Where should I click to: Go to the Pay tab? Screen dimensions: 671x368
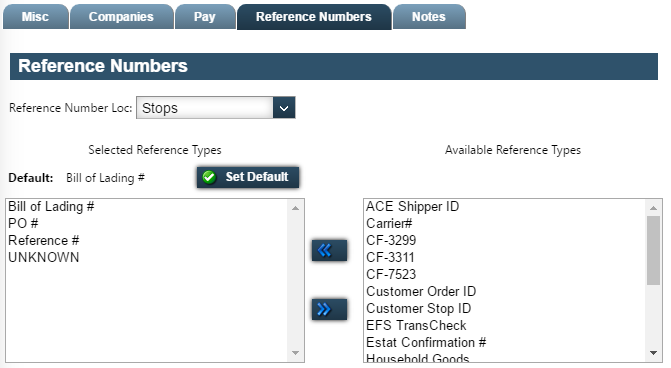(x=205, y=17)
